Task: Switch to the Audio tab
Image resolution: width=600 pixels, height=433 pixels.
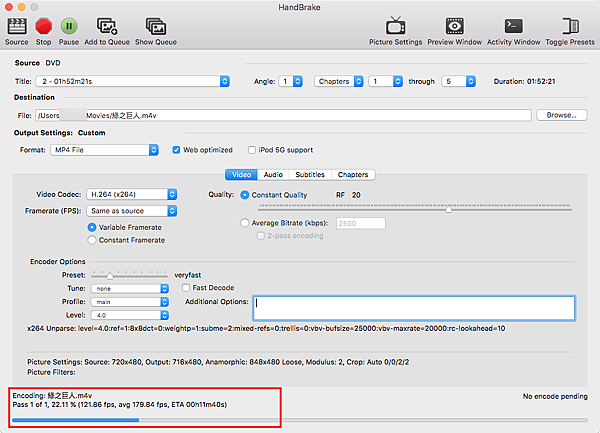Action: (x=273, y=174)
